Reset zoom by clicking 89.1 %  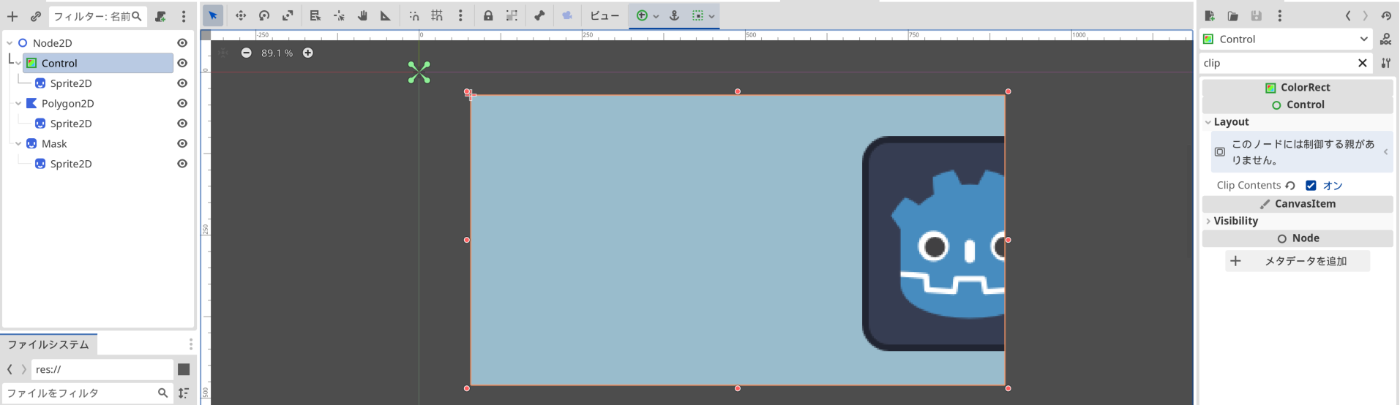(x=277, y=53)
